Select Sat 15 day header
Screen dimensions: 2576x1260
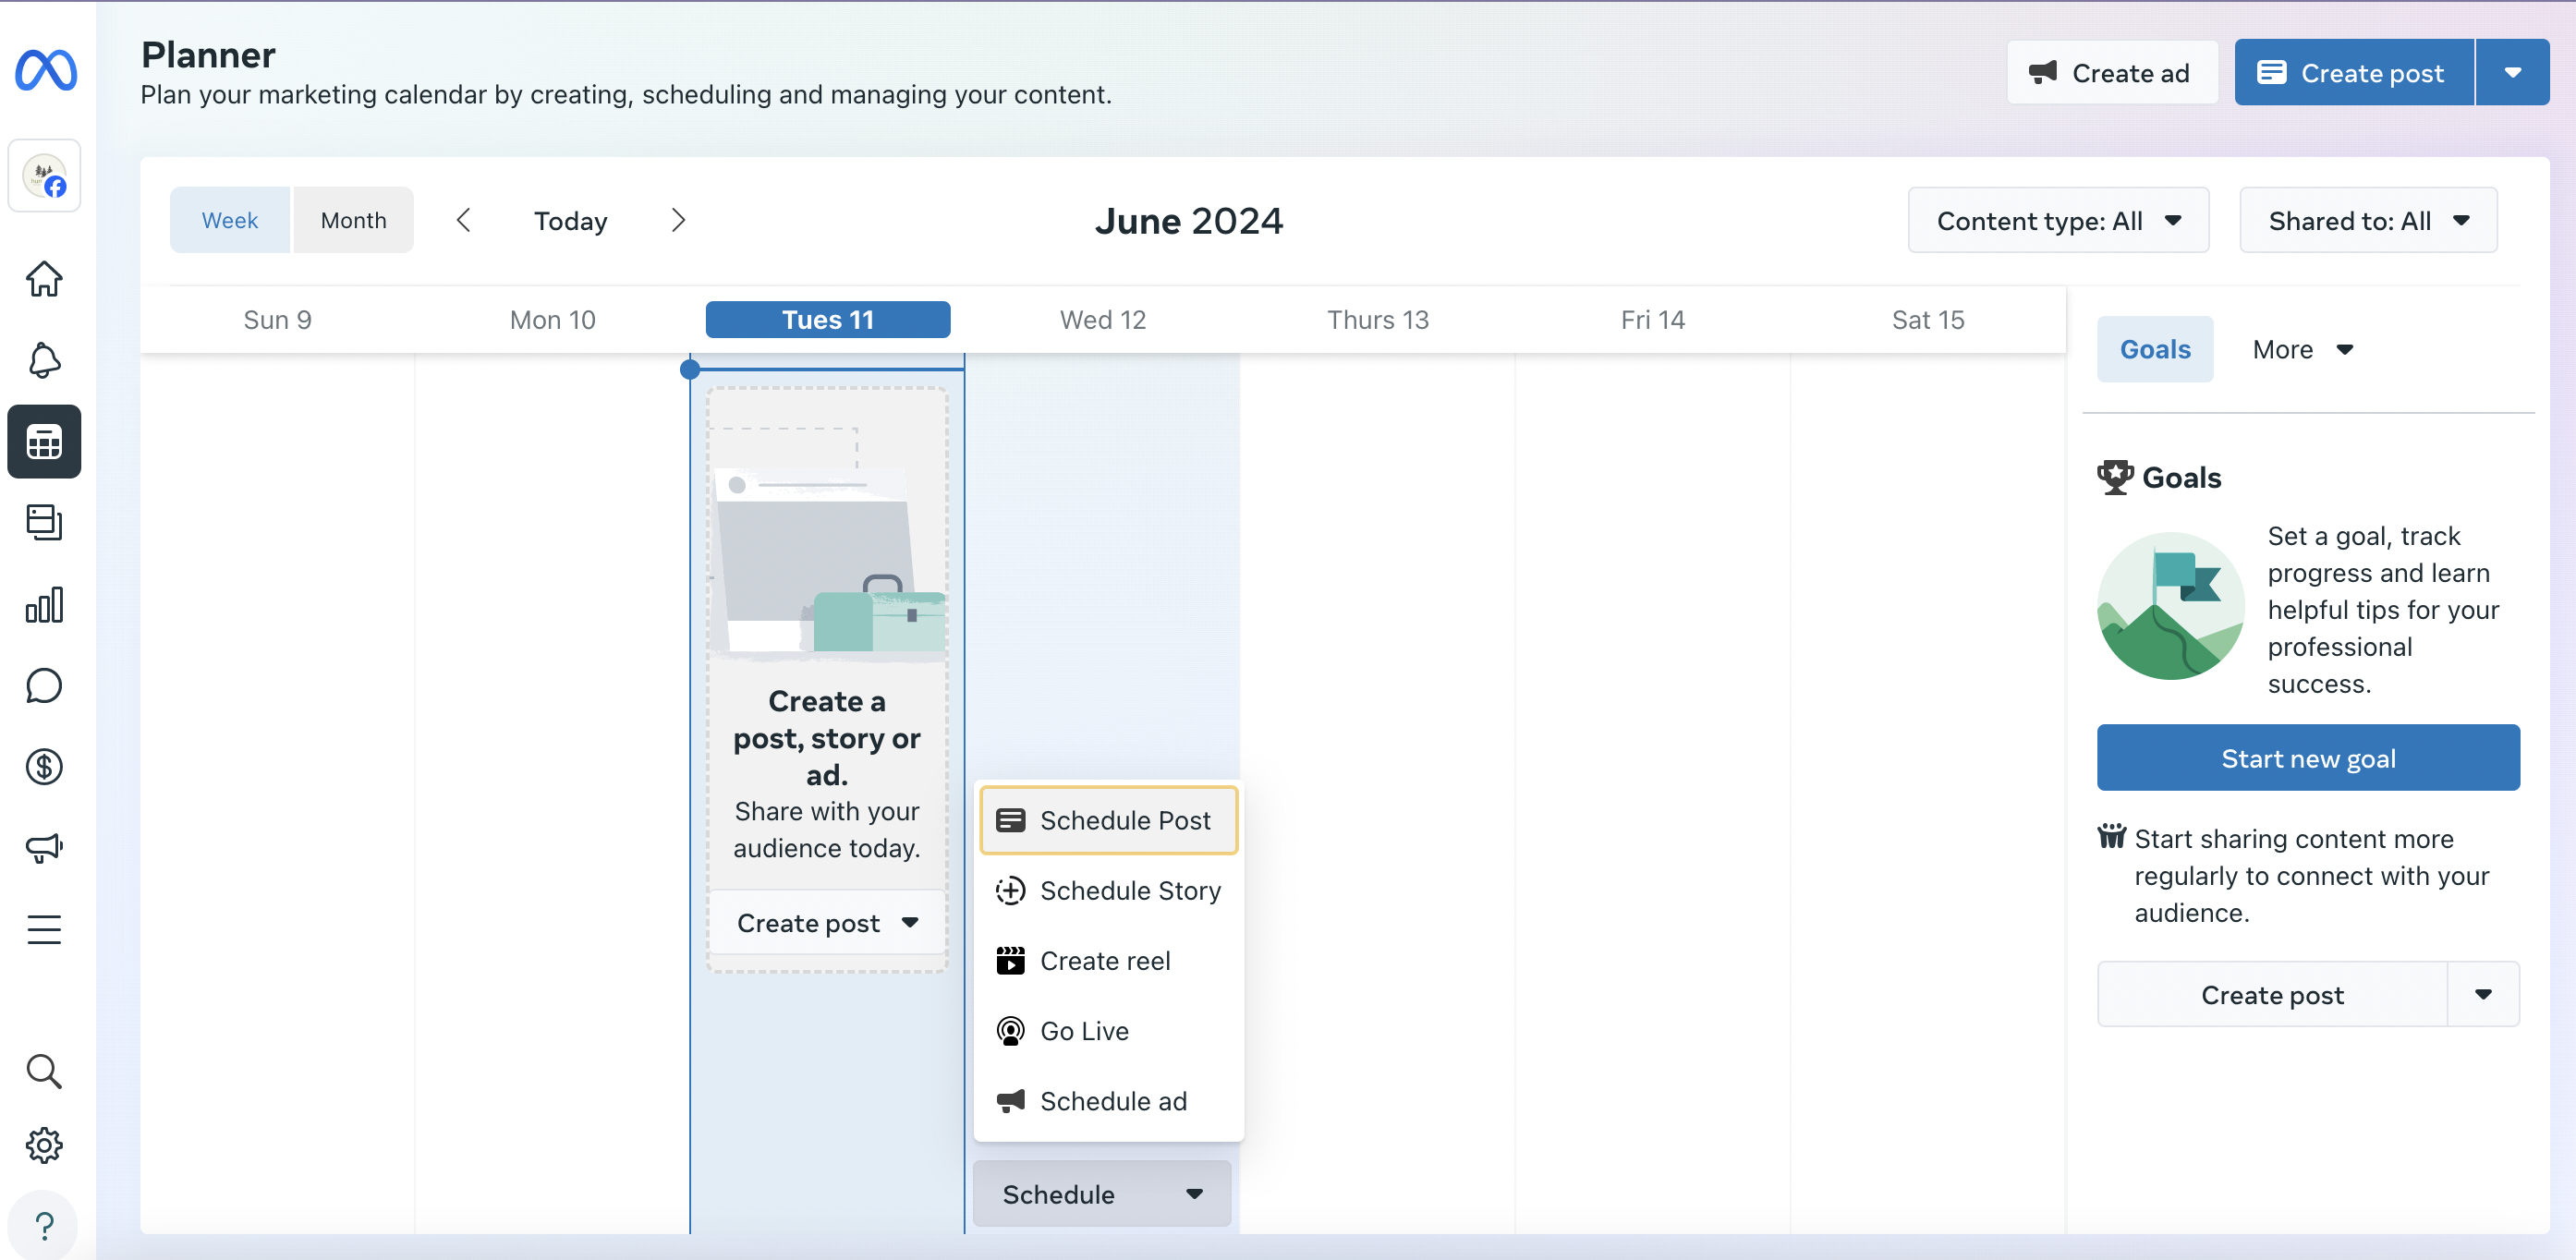[1928, 319]
